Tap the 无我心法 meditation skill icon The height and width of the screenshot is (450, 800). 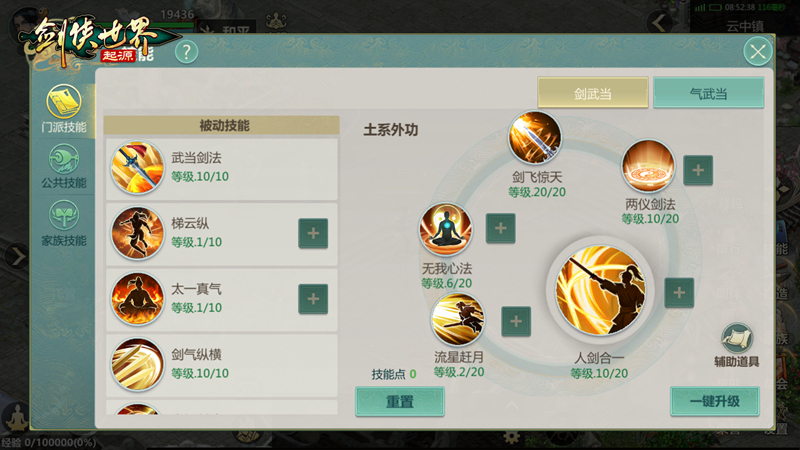[x=445, y=229]
